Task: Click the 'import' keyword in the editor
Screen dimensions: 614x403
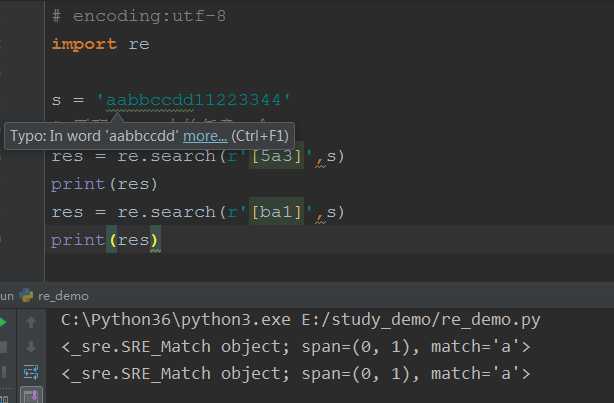Action: (84, 44)
